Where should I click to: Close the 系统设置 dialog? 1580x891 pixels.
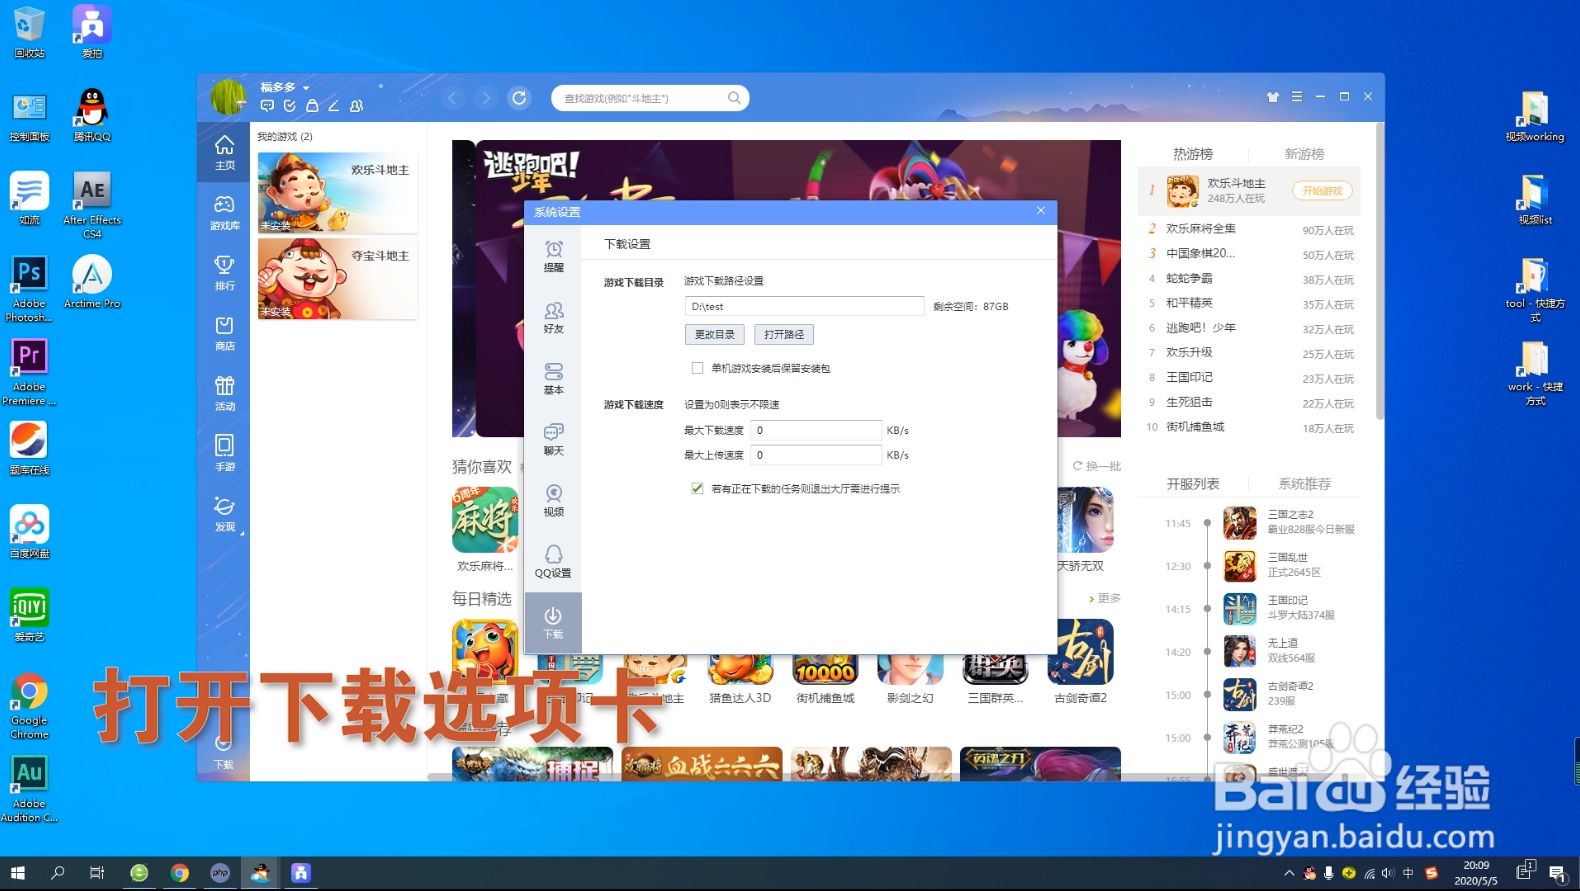tap(1041, 210)
